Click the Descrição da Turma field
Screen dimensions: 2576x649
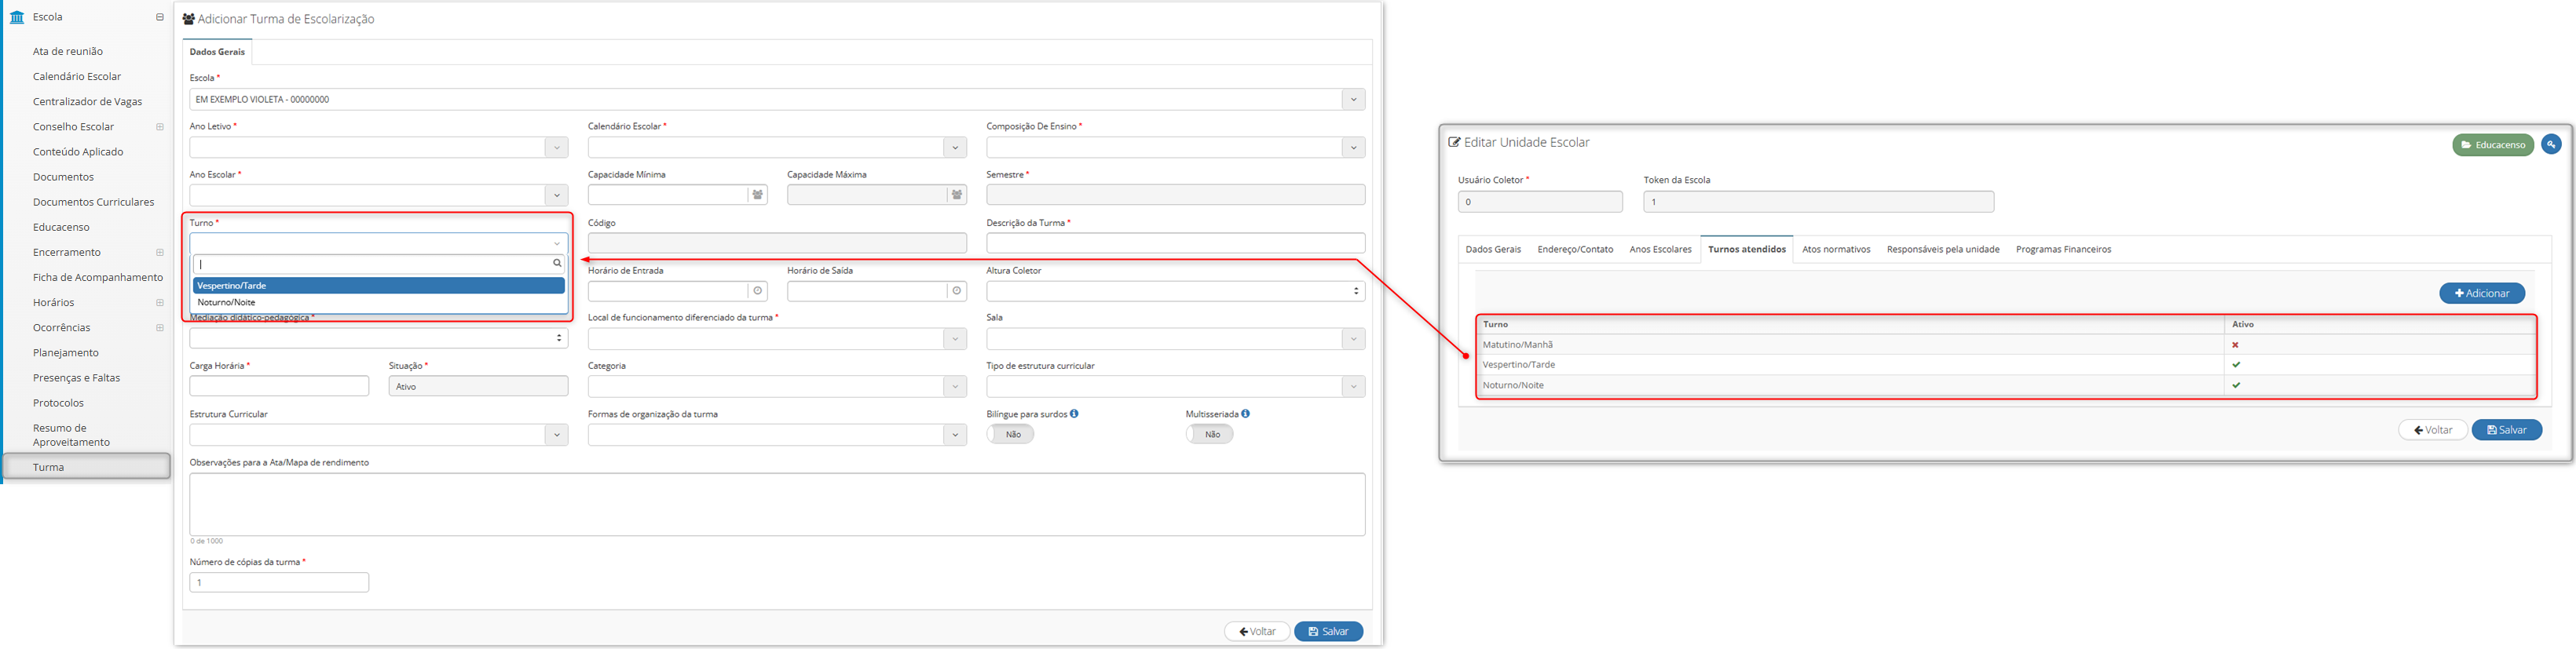tap(1175, 243)
